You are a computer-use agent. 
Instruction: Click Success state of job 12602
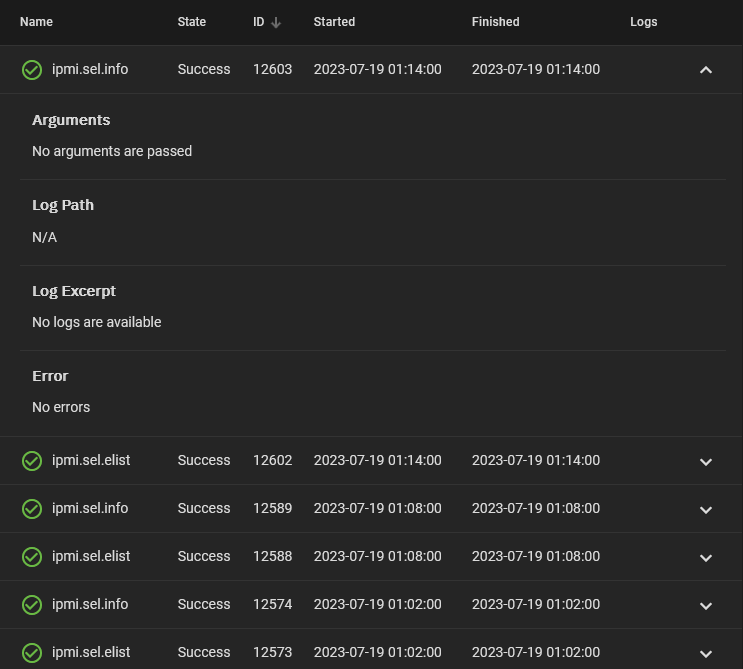tap(204, 461)
